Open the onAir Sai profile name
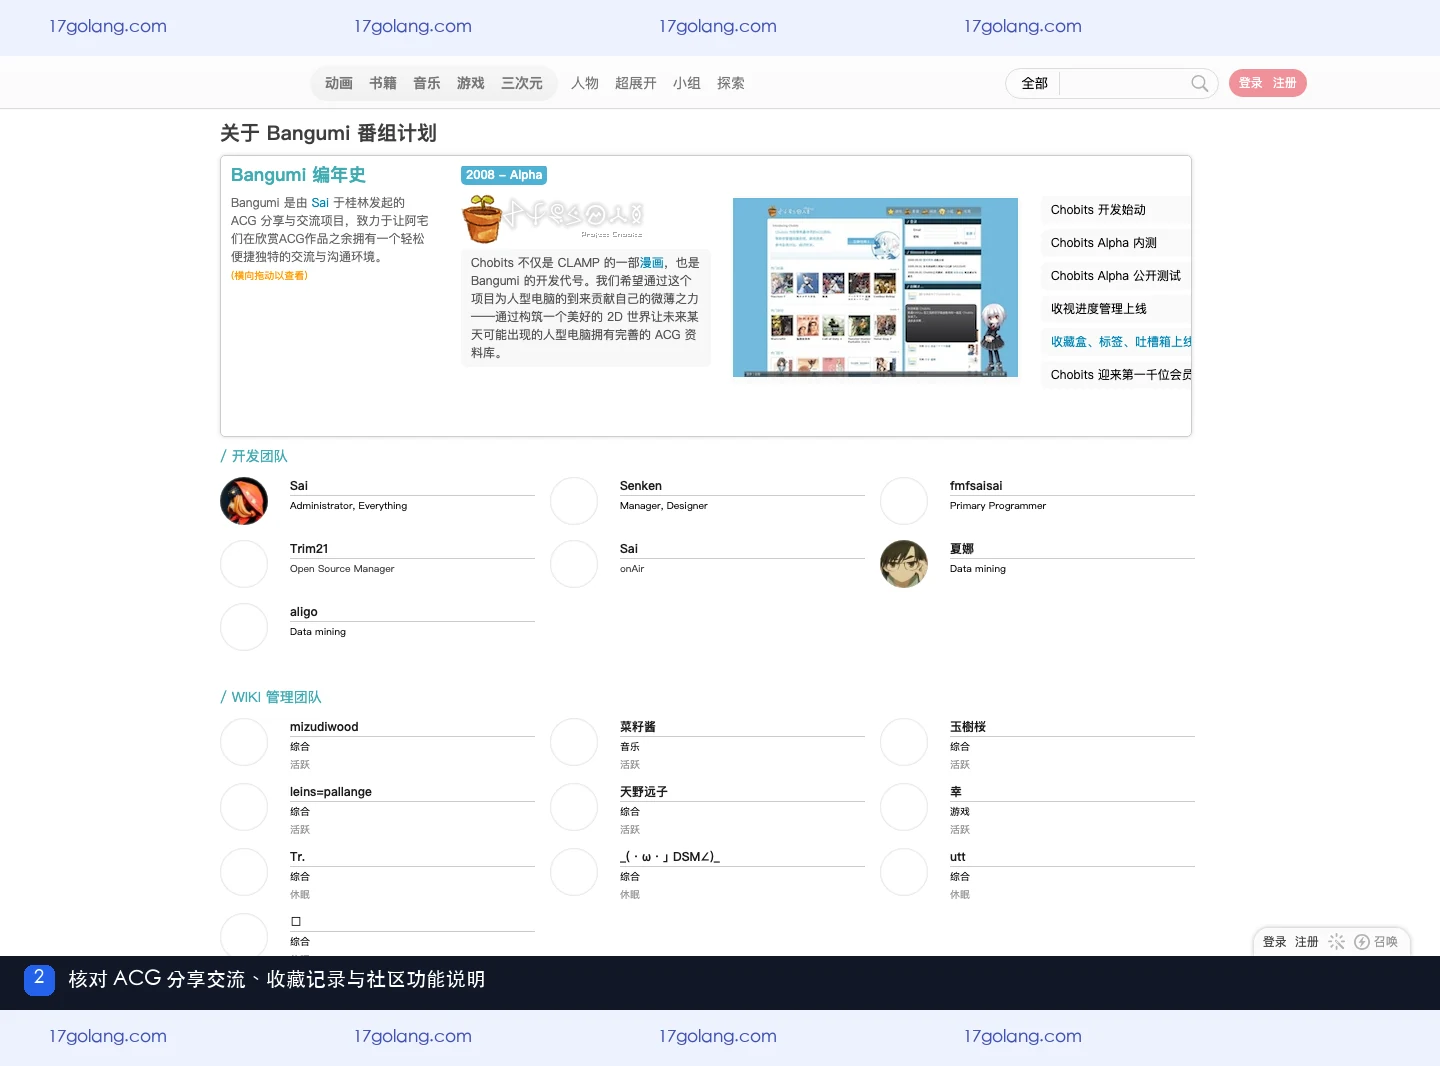The height and width of the screenshot is (1066, 1440). [629, 549]
